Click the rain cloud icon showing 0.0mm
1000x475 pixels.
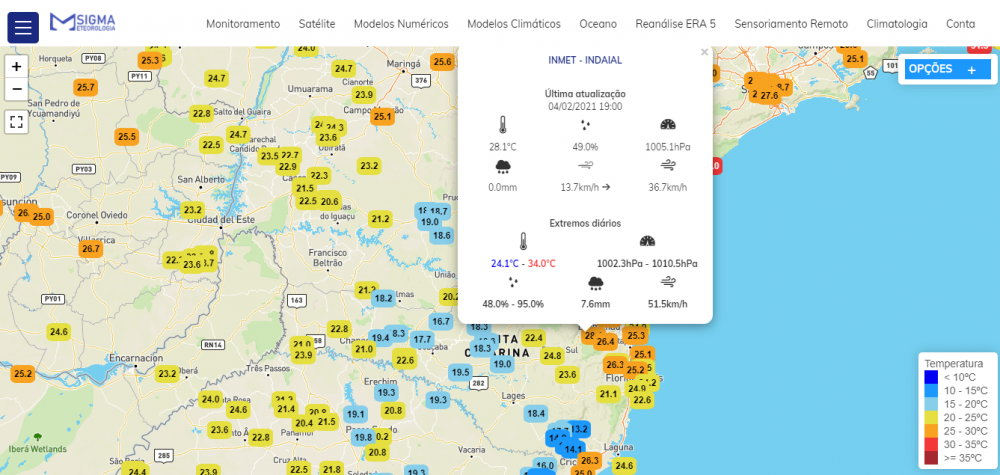coord(503,166)
